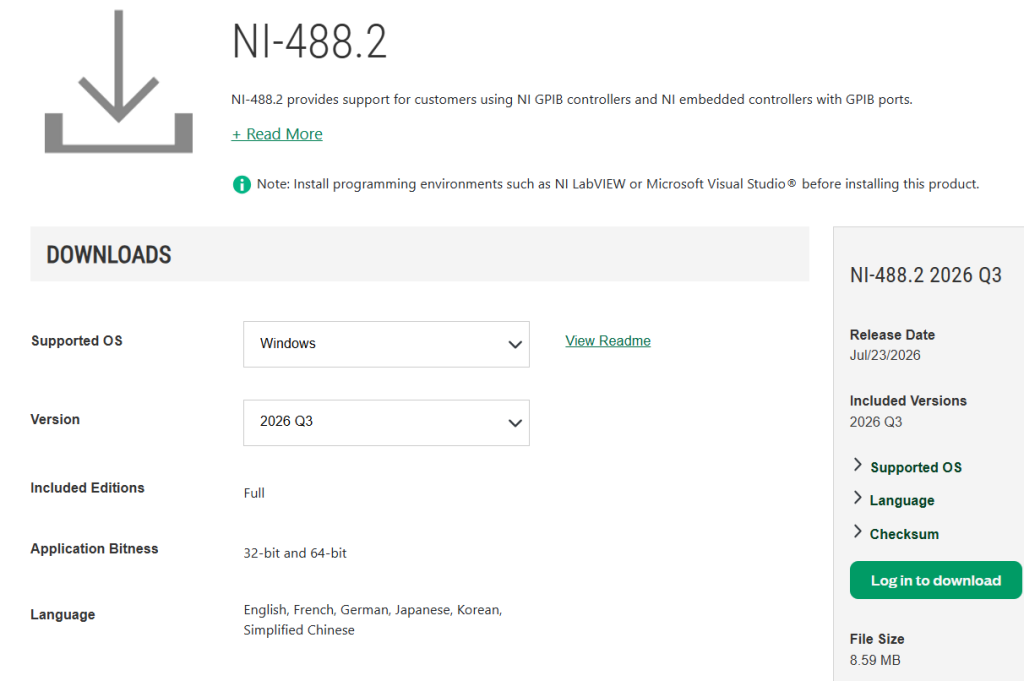Expand the Read More link
The width and height of the screenshot is (1024, 681).
point(277,134)
